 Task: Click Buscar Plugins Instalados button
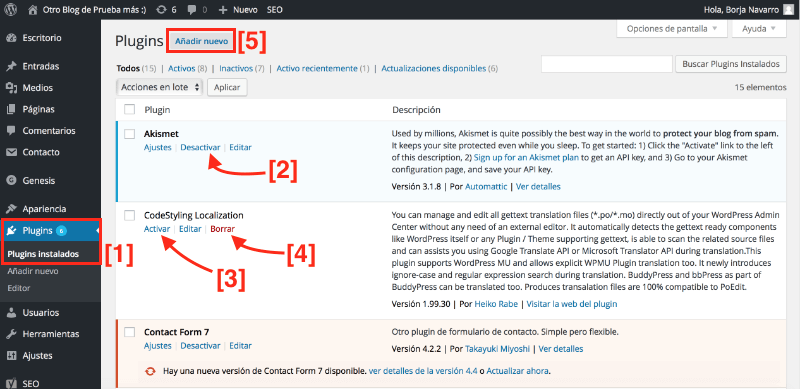[x=731, y=64]
